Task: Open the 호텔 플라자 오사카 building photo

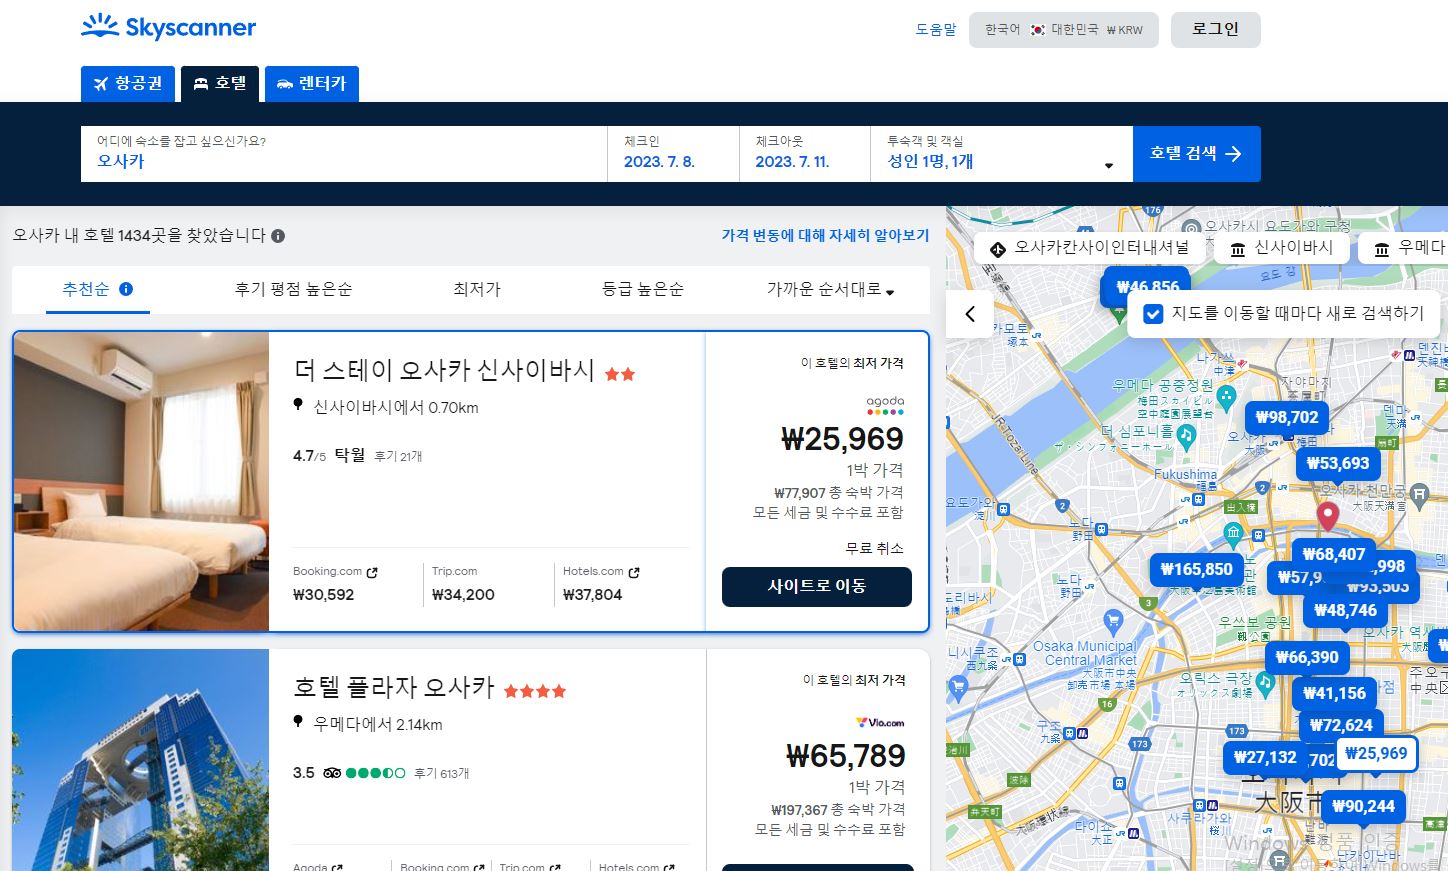Action: (x=141, y=760)
